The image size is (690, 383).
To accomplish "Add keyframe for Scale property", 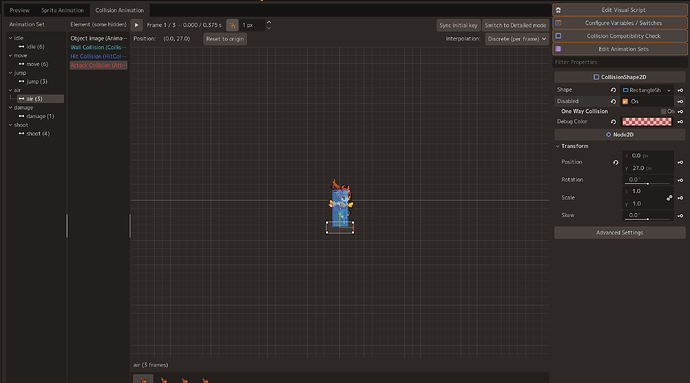I will (680, 198).
